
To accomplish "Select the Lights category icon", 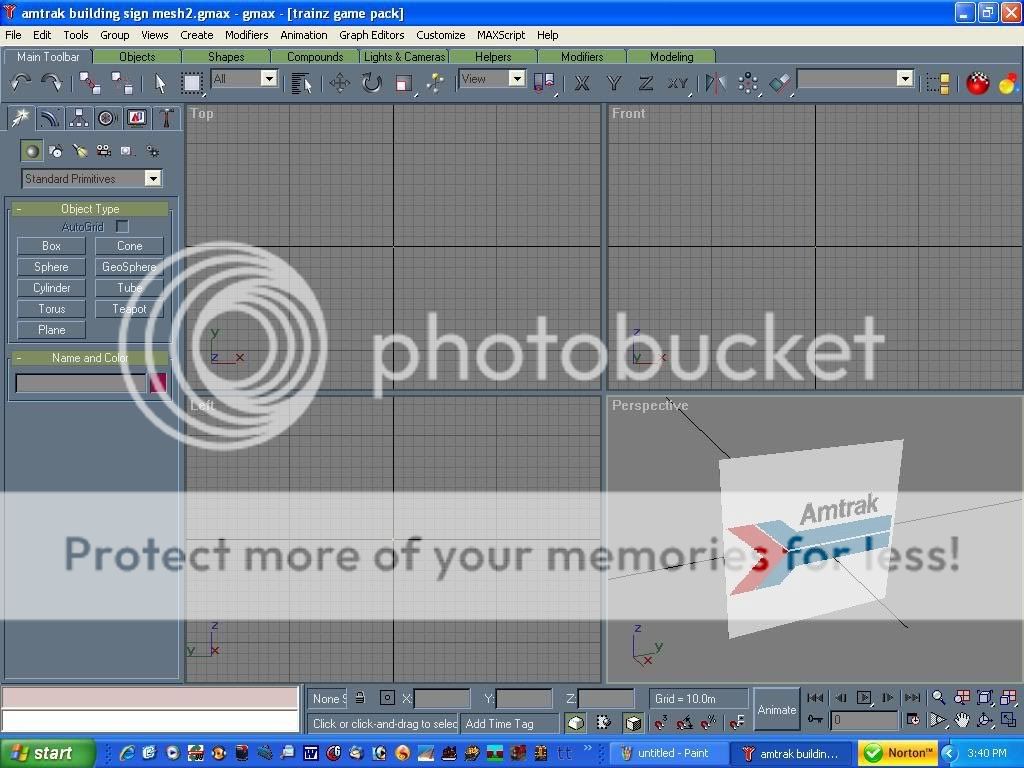I will (x=80, y=152).
